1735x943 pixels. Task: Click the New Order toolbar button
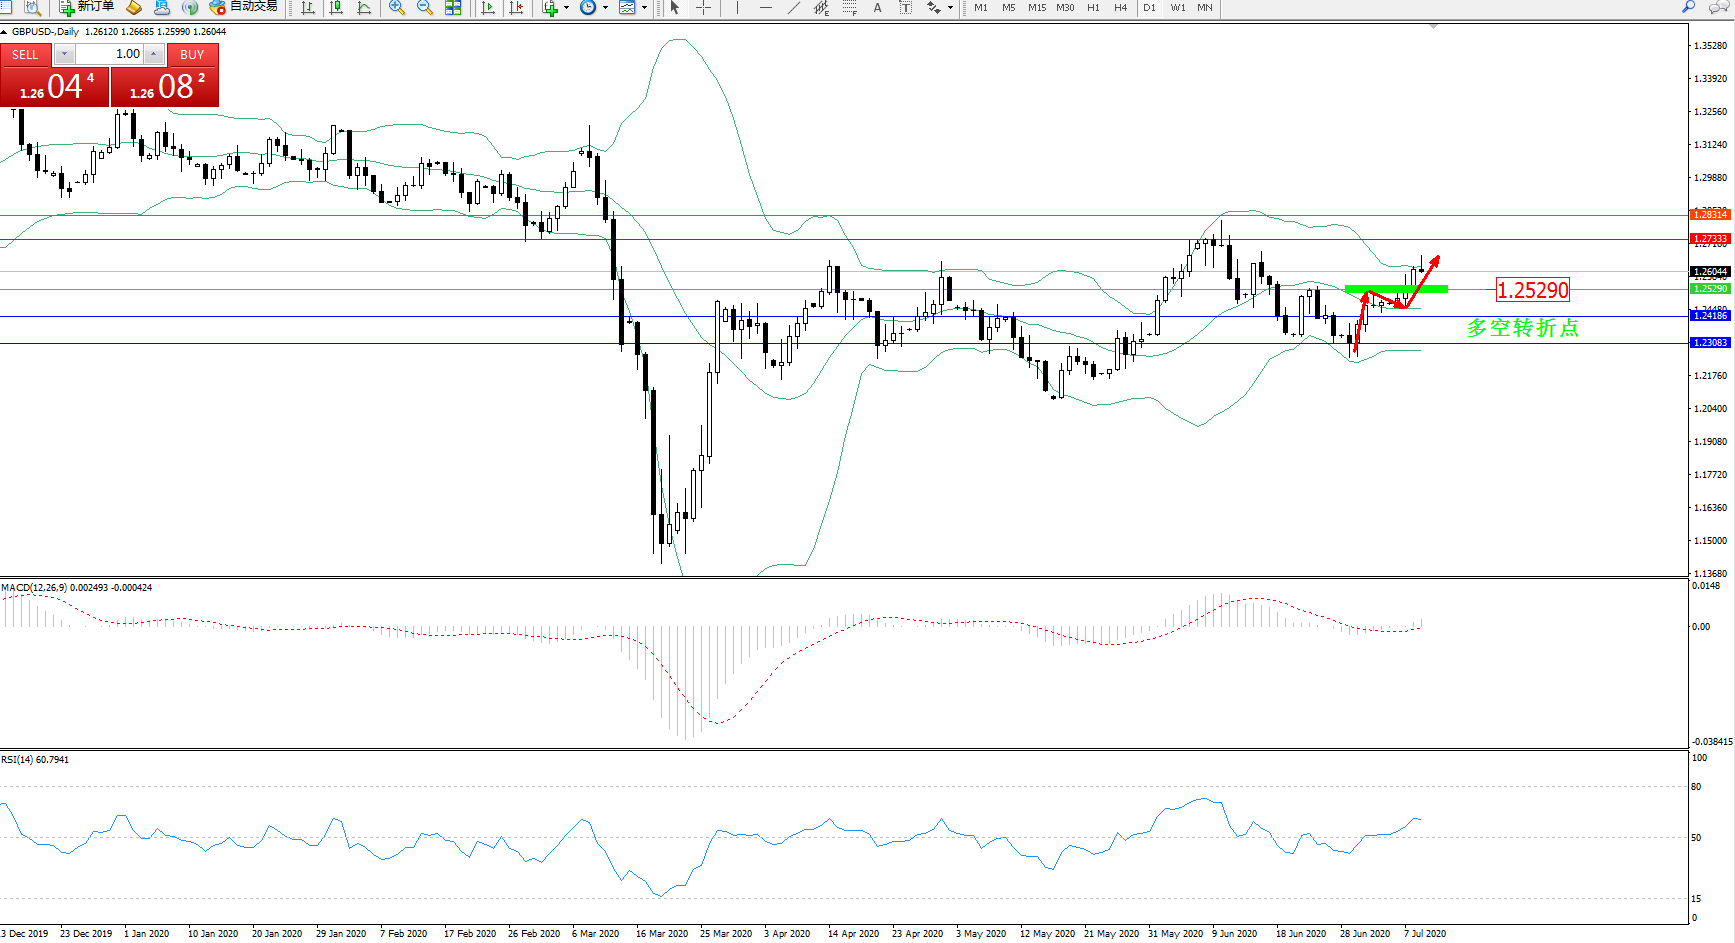[86, 7]
